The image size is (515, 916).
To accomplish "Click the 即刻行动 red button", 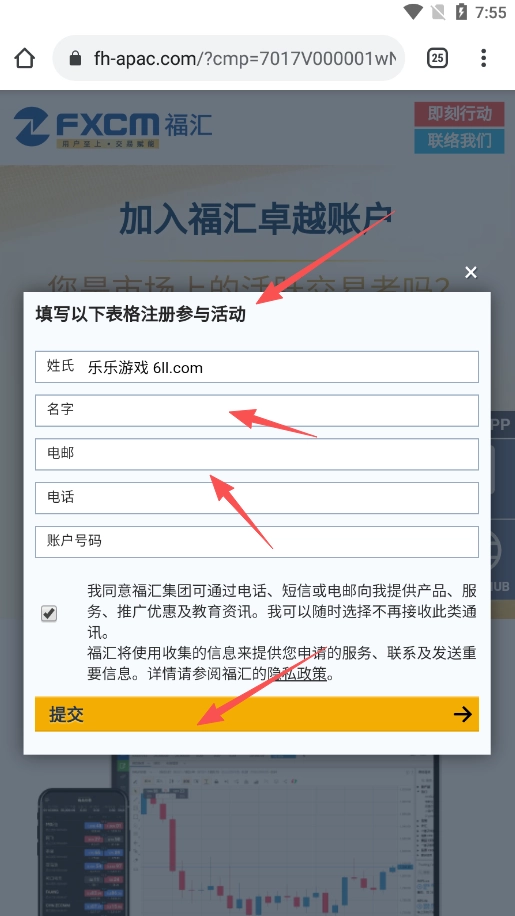I will point(460,114).
